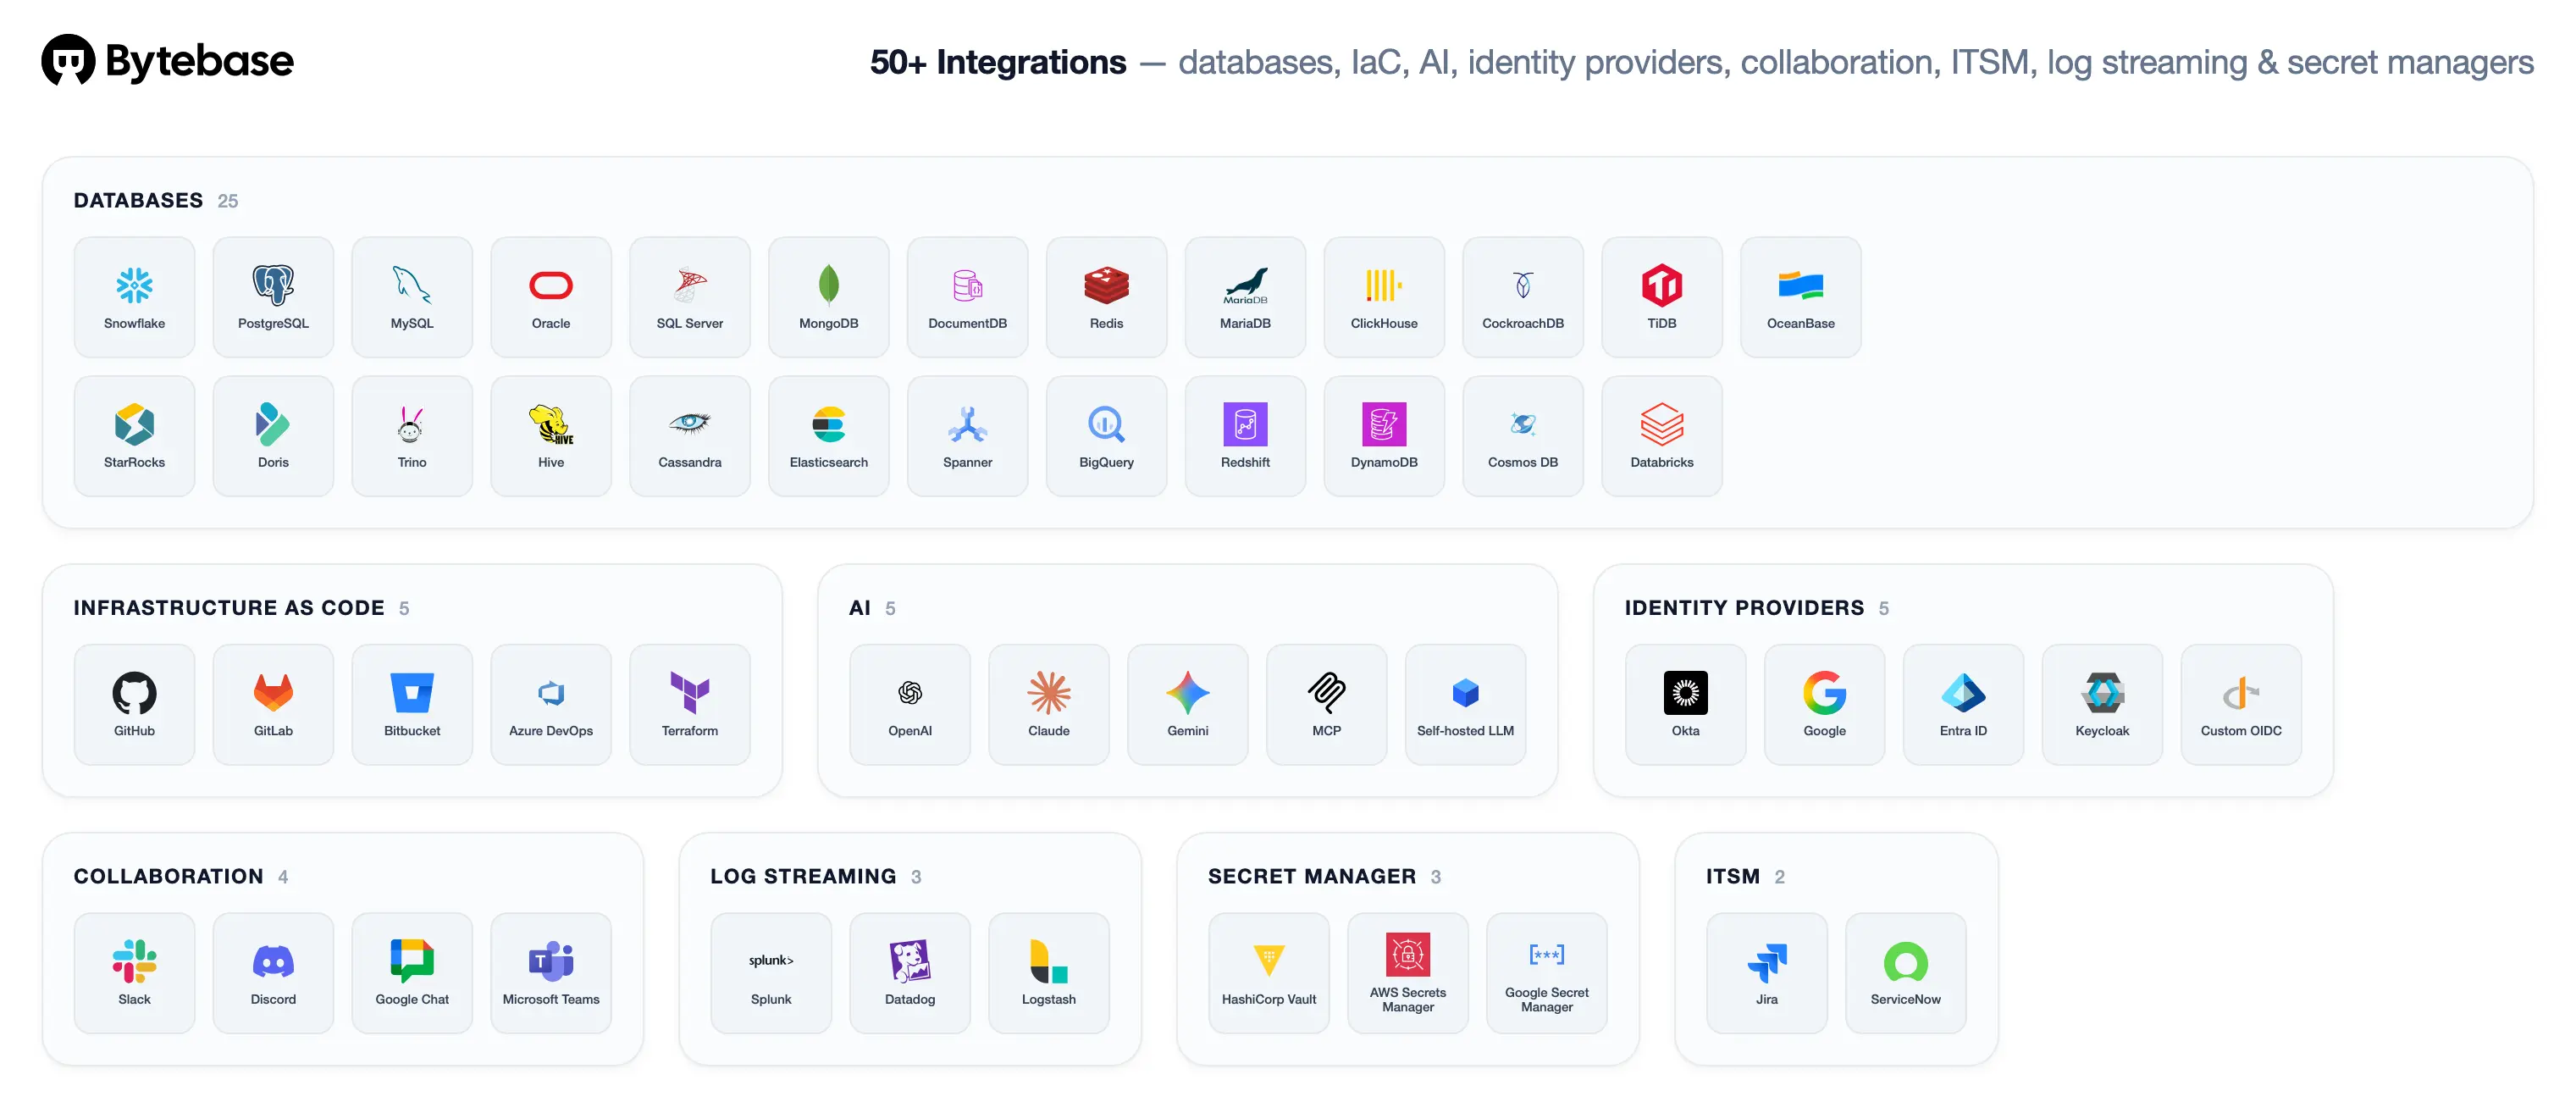Click the Google Chat card
This screenshot has width=2576, height=1113.
[412, 973]
